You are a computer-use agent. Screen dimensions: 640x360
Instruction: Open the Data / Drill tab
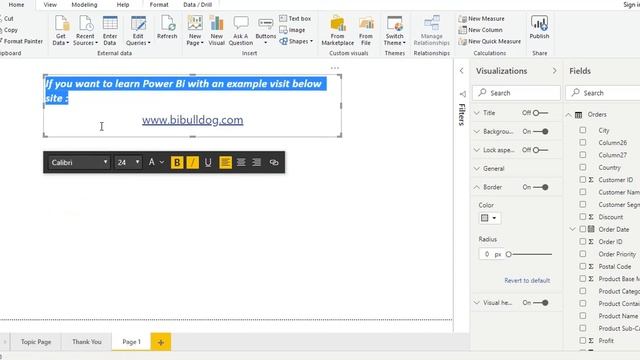coord(198,4)
